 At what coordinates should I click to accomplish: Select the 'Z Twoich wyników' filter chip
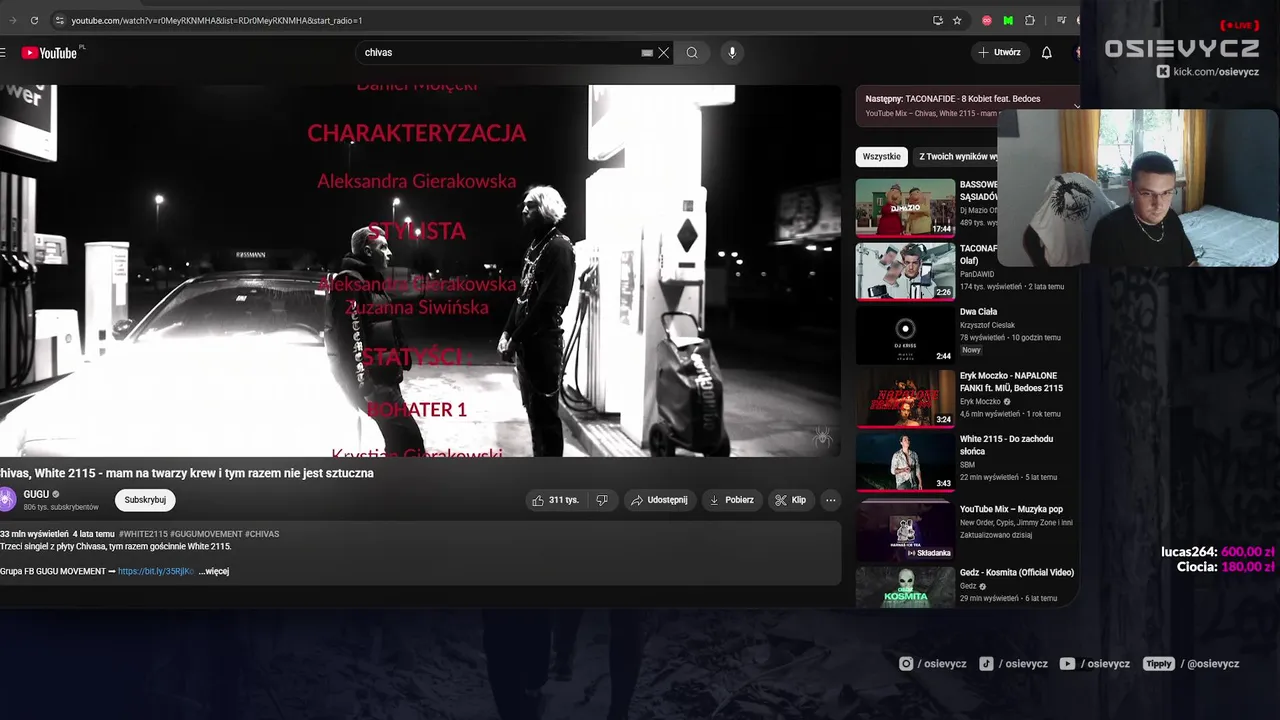click(x=957, y=156)
